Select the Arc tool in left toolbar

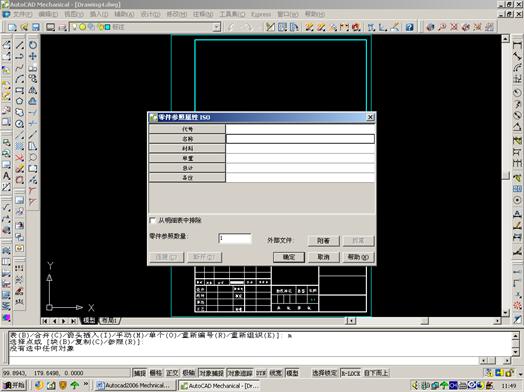(20, 79)
